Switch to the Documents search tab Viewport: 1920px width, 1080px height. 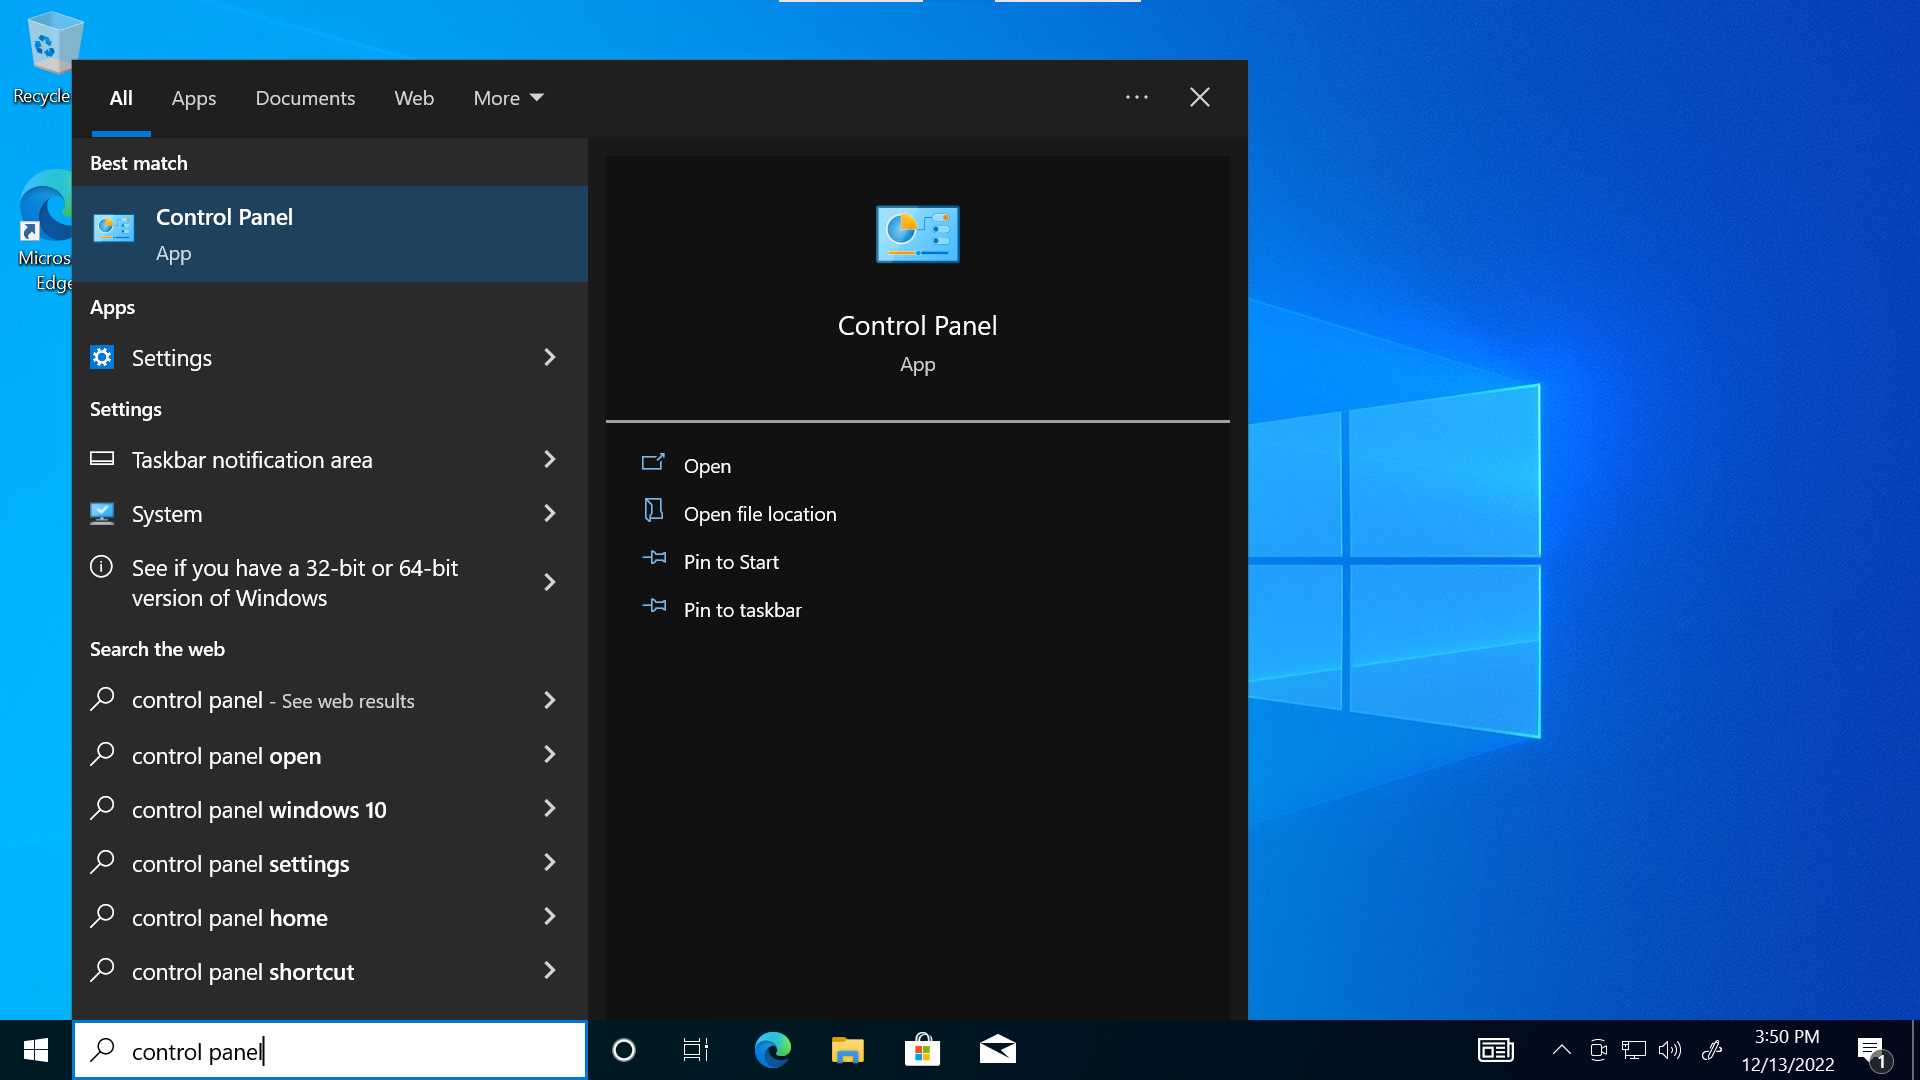pyautogui.click(x=305, y=98)
